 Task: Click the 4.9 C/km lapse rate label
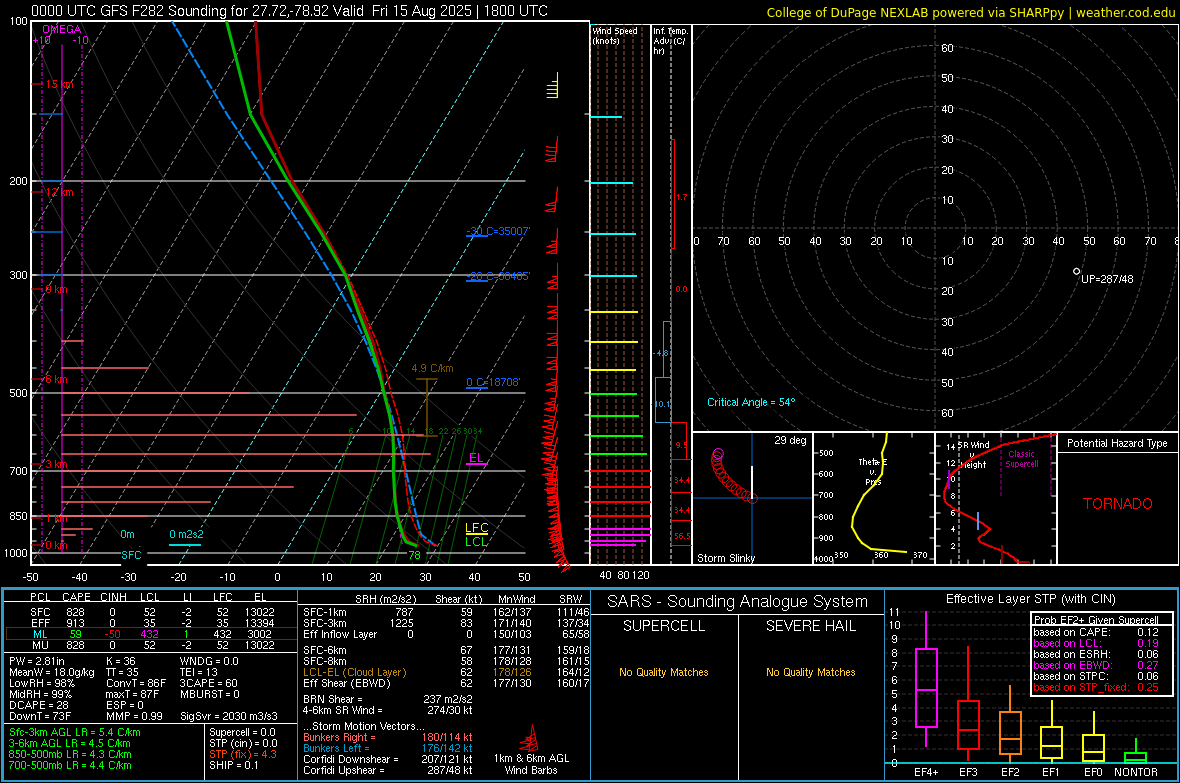click(x=433, y=368)
